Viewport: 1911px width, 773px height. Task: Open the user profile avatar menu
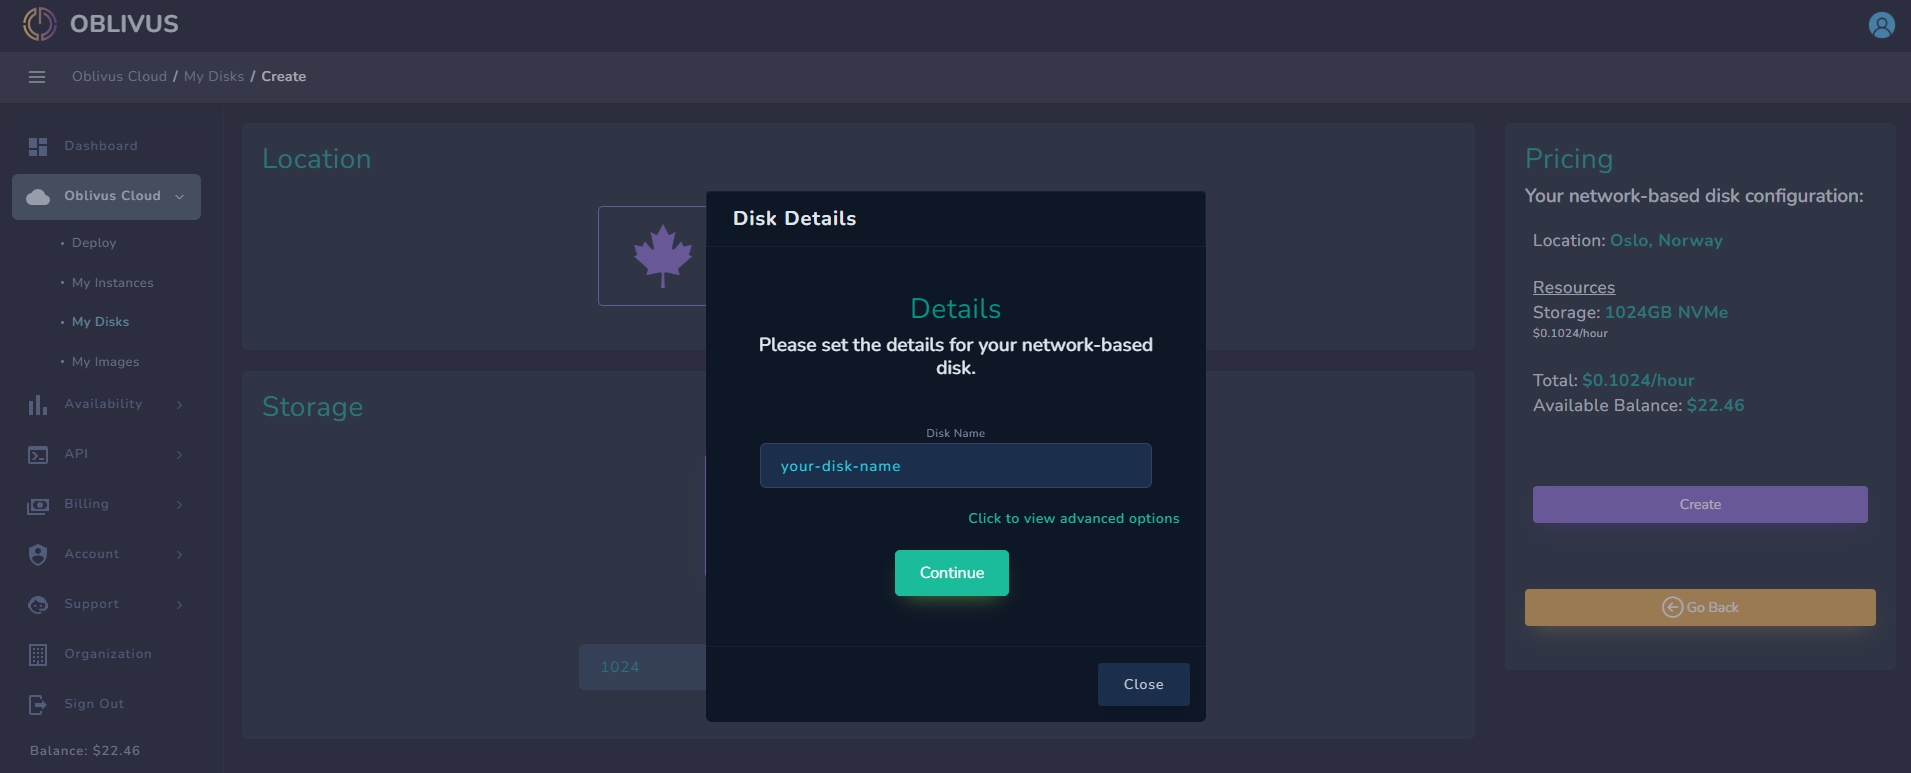click(x=1881, y=25)
